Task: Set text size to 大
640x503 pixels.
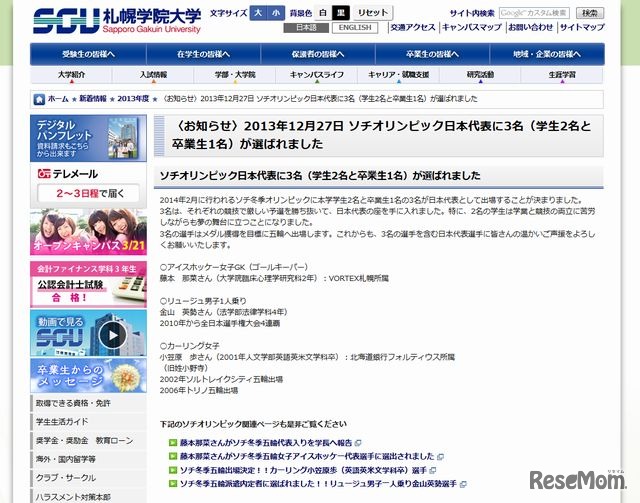Action: tap(258, 13)
